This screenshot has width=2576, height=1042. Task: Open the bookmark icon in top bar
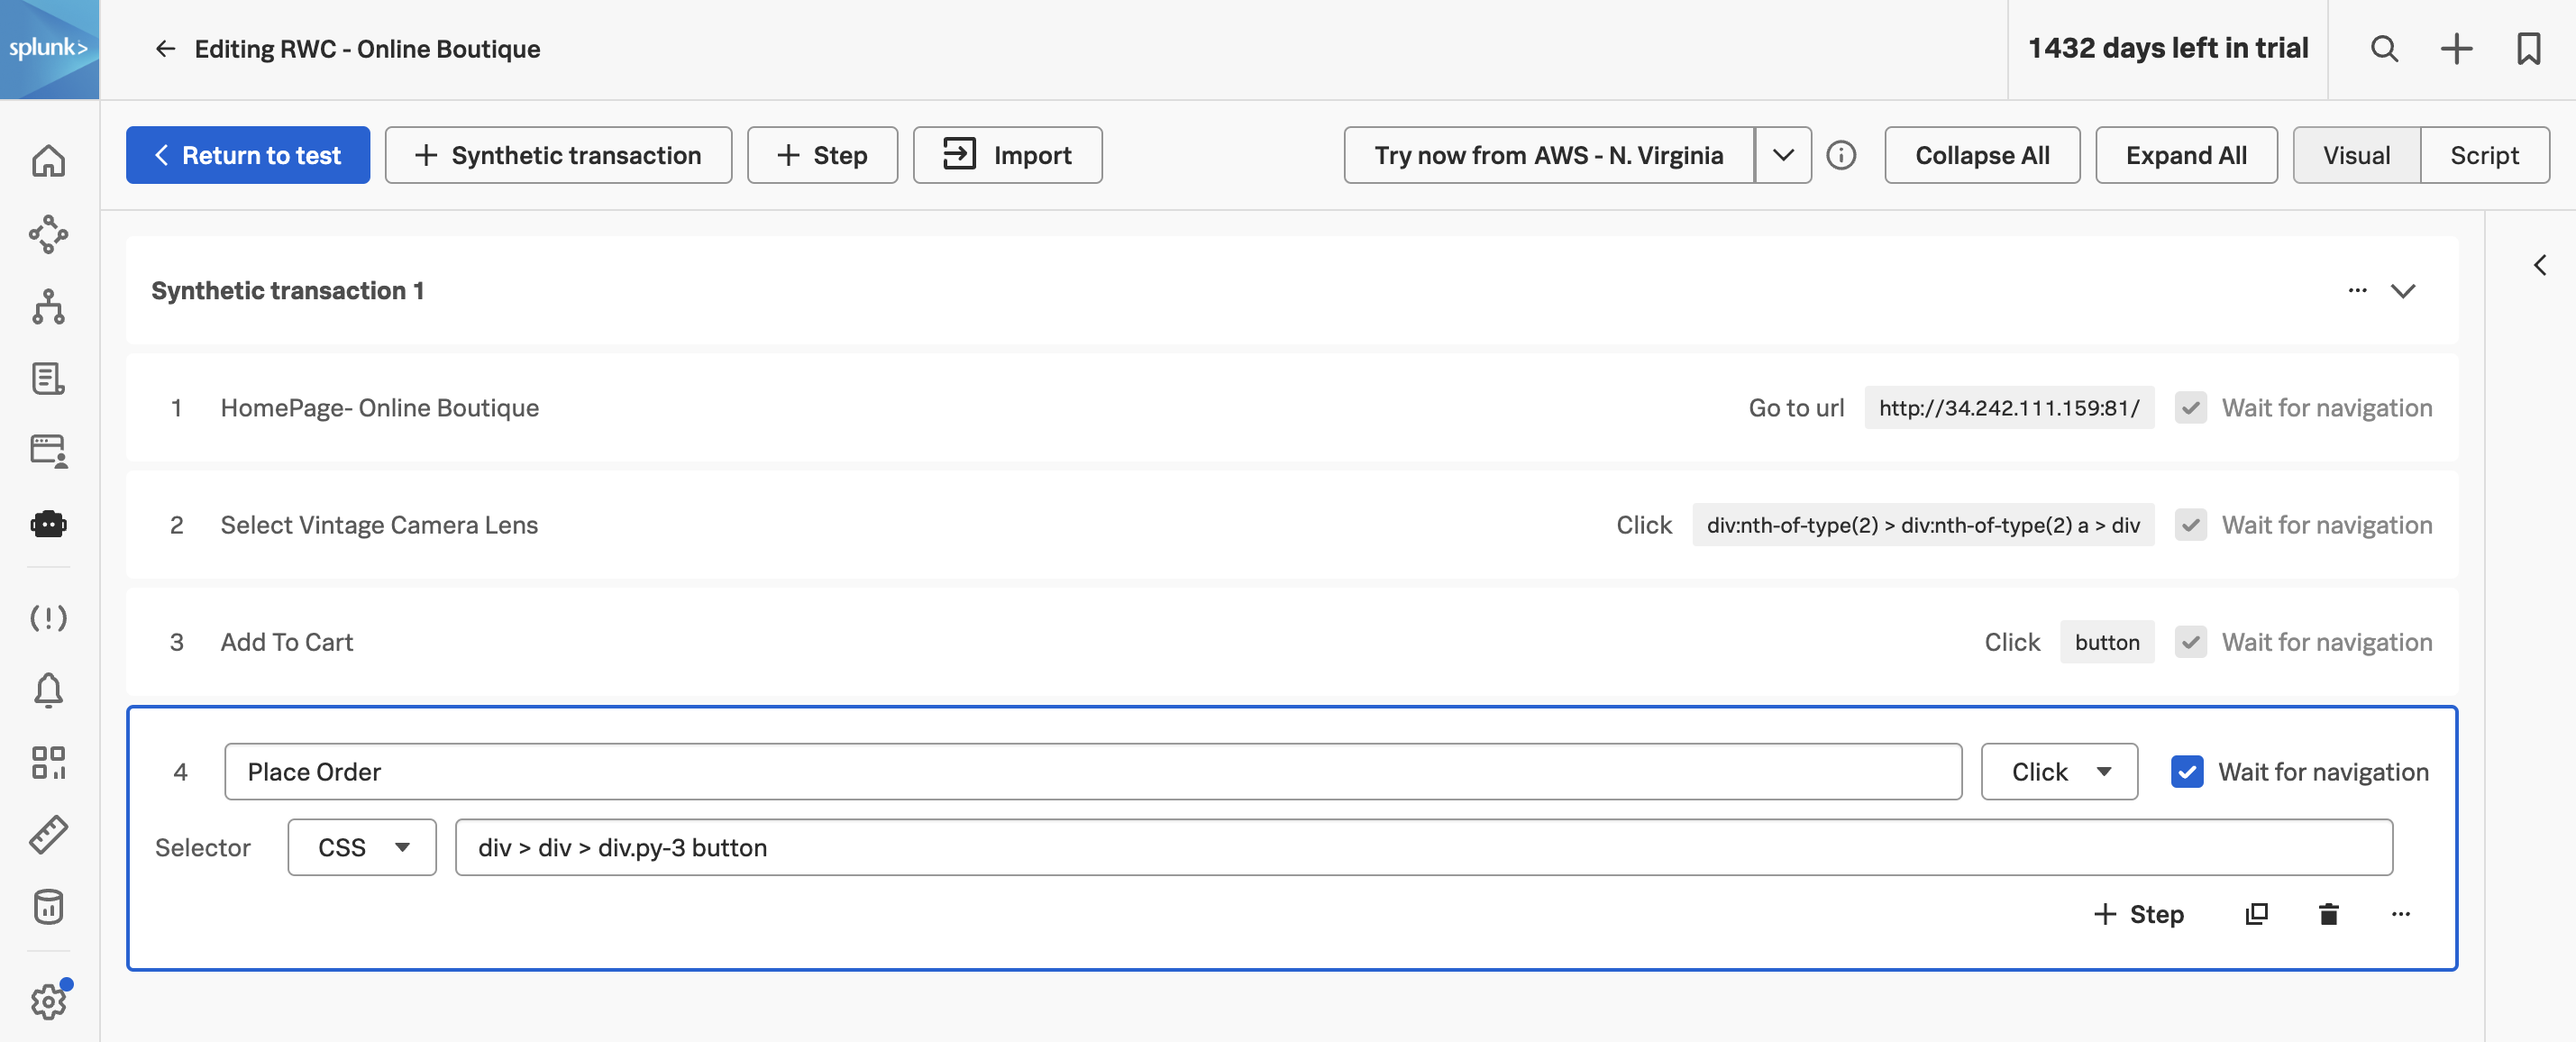tap(2528, 48)
